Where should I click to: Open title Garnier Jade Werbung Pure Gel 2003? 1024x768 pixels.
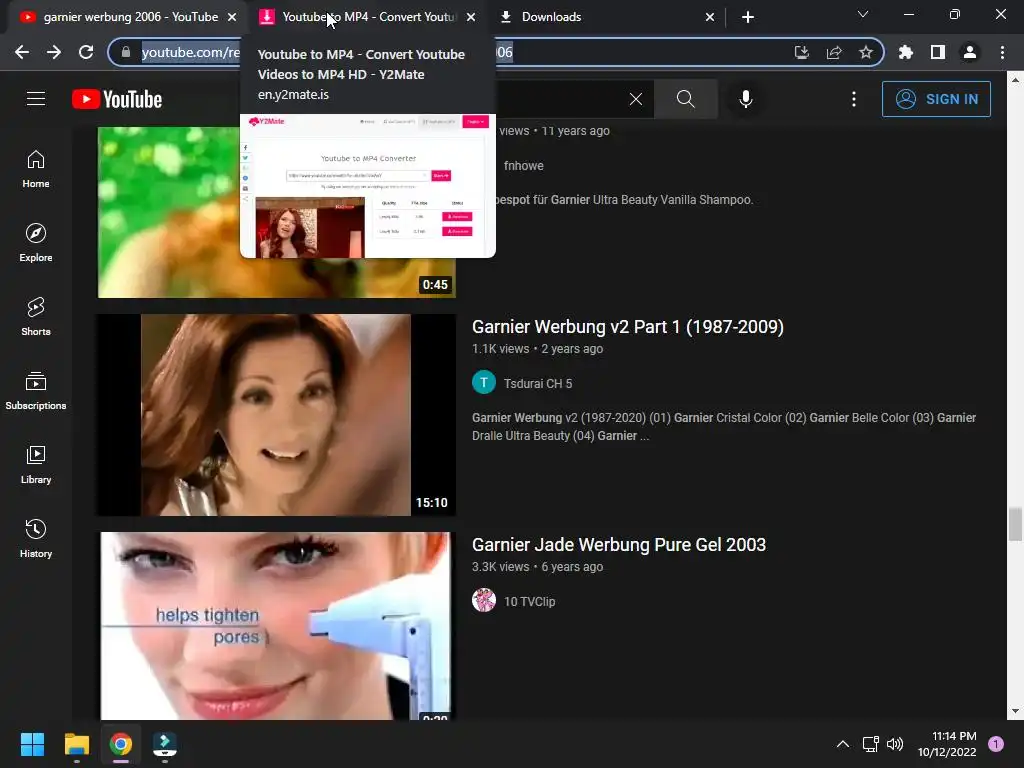618,545
